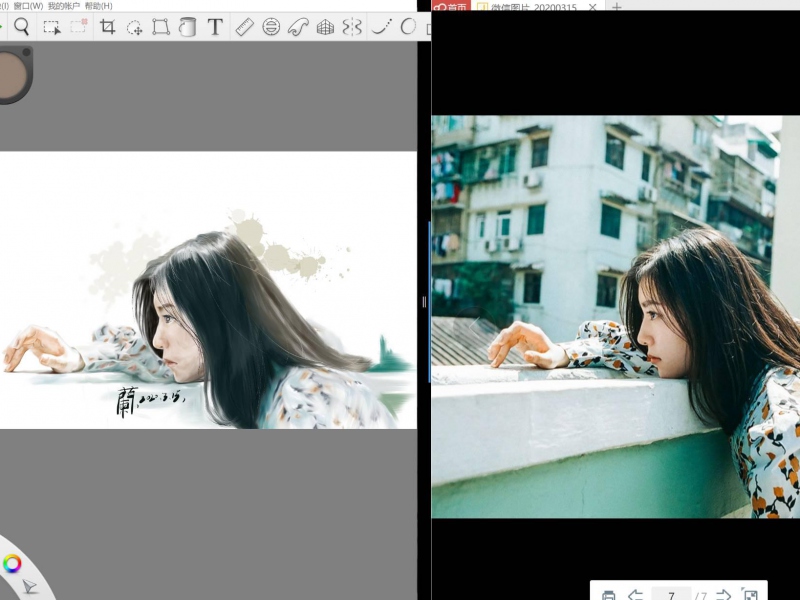The height and width of the screenshot is (600, 800).
Task: Click the reference photo of the woman
Action: pos(615,316)
